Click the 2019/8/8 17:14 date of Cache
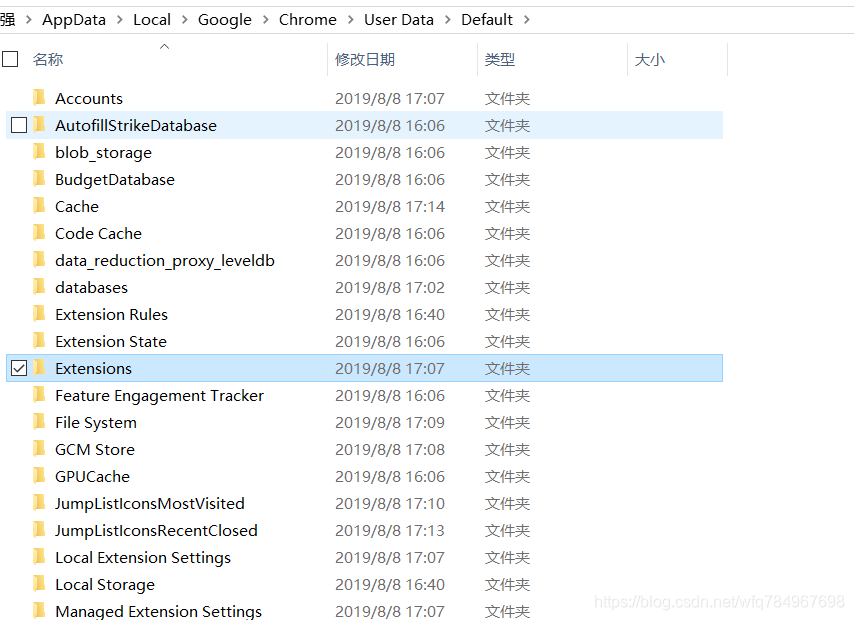 click(390, 206)
